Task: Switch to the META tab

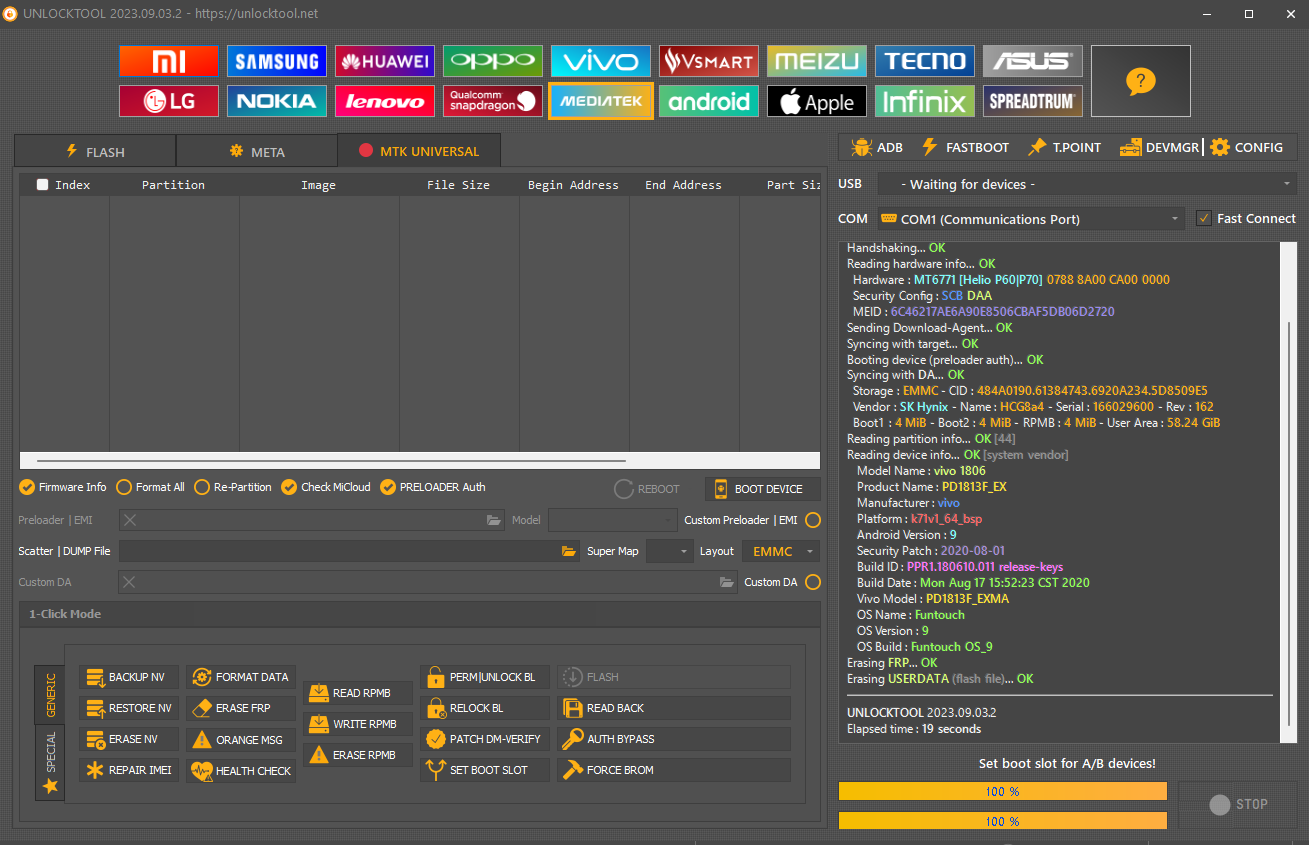Action: [257, 151]
